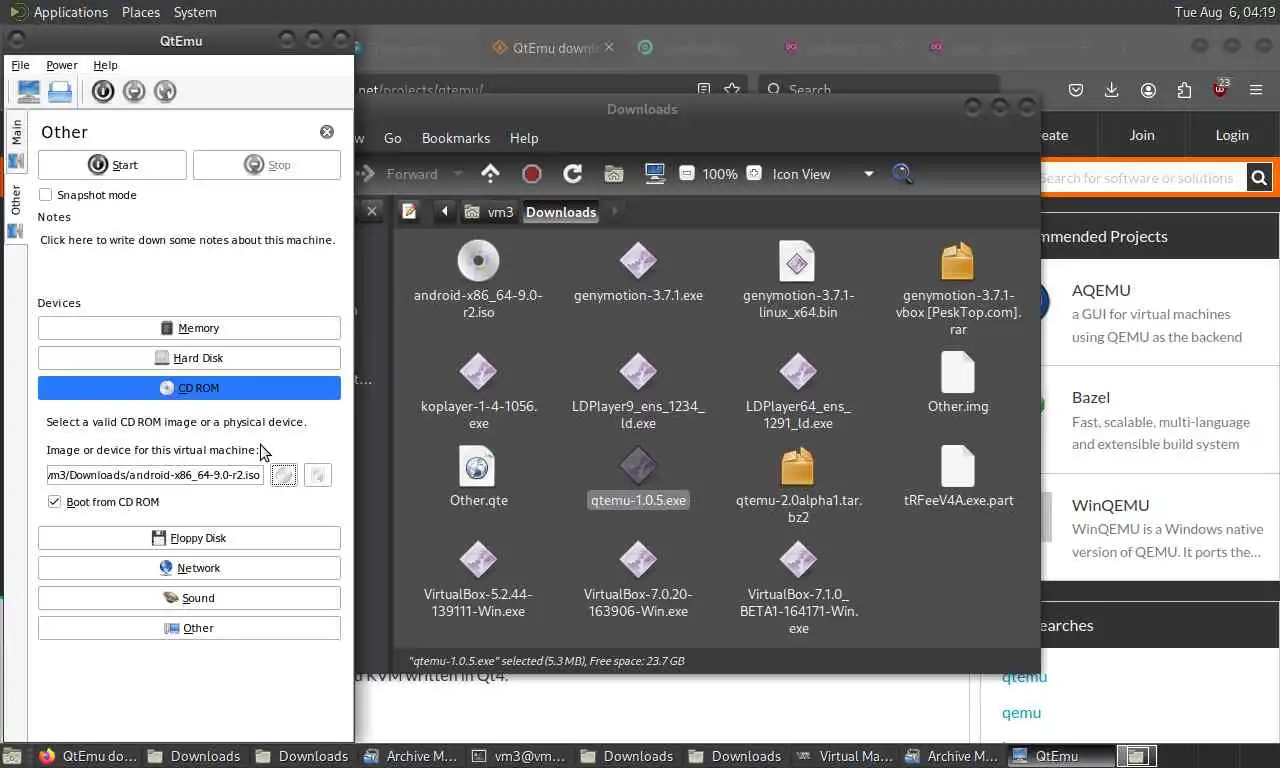Select the genymotion vbox PeskTop rar archive
The image size is (1280, 768).
(x=958, y=288)
